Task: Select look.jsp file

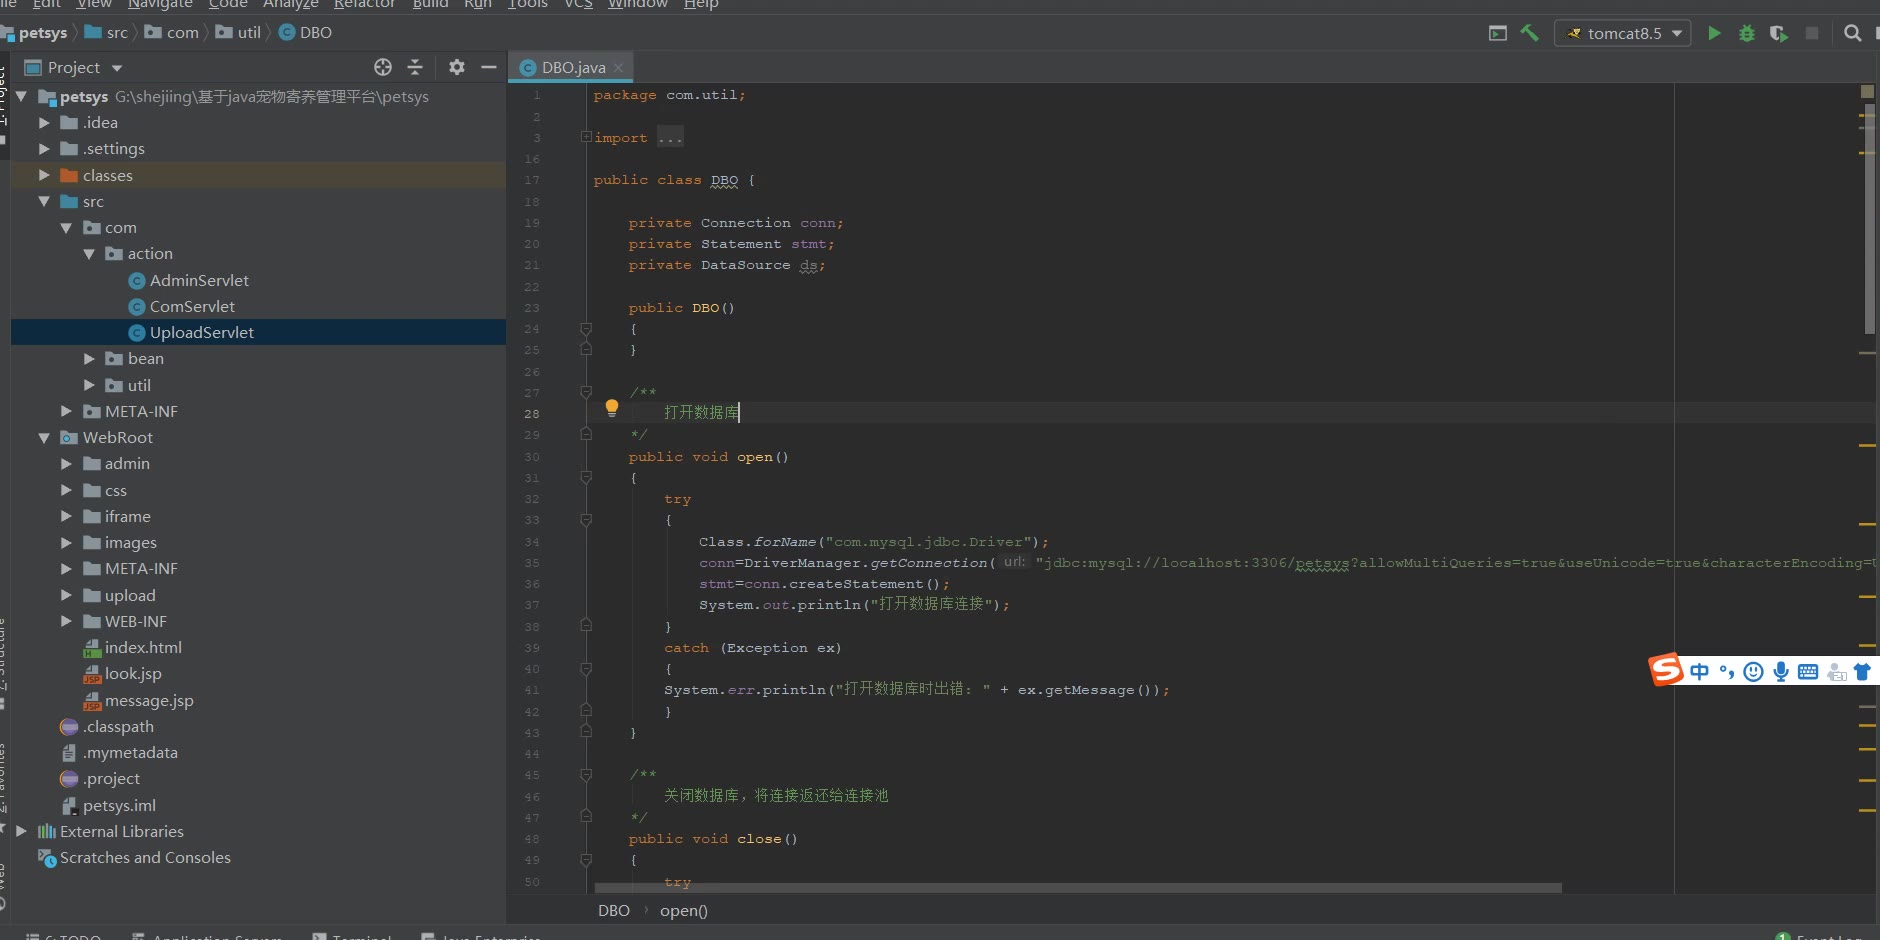Action: click(x=133, y=673)
